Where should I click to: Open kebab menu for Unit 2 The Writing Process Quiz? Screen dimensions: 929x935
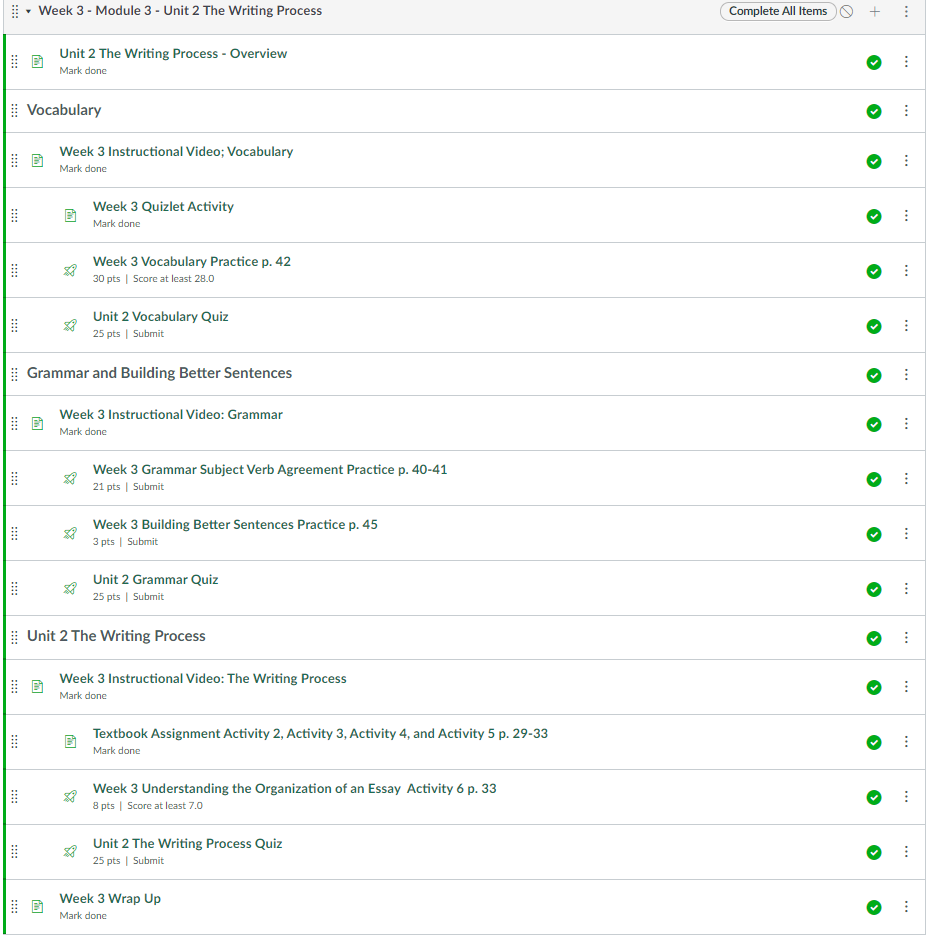tap(906, 852)
